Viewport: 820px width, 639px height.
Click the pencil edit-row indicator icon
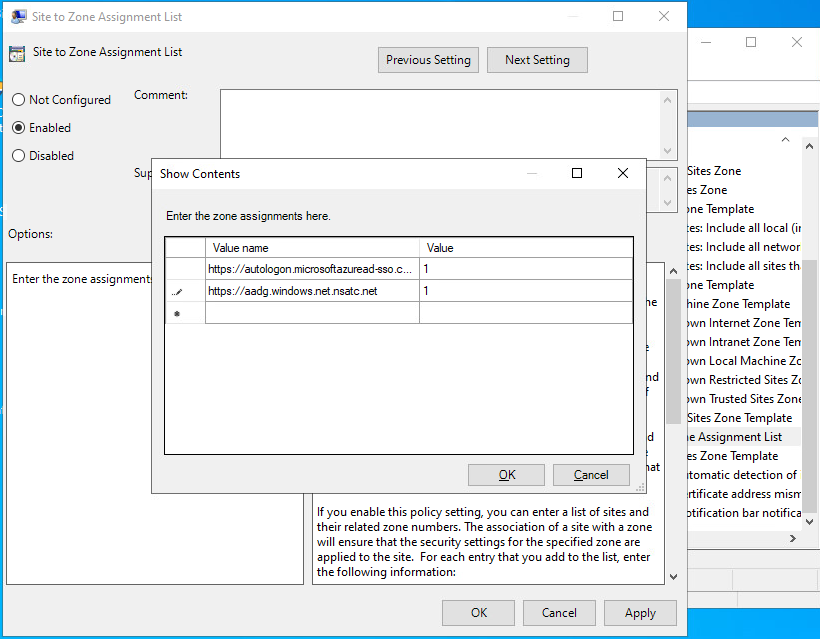178,292
